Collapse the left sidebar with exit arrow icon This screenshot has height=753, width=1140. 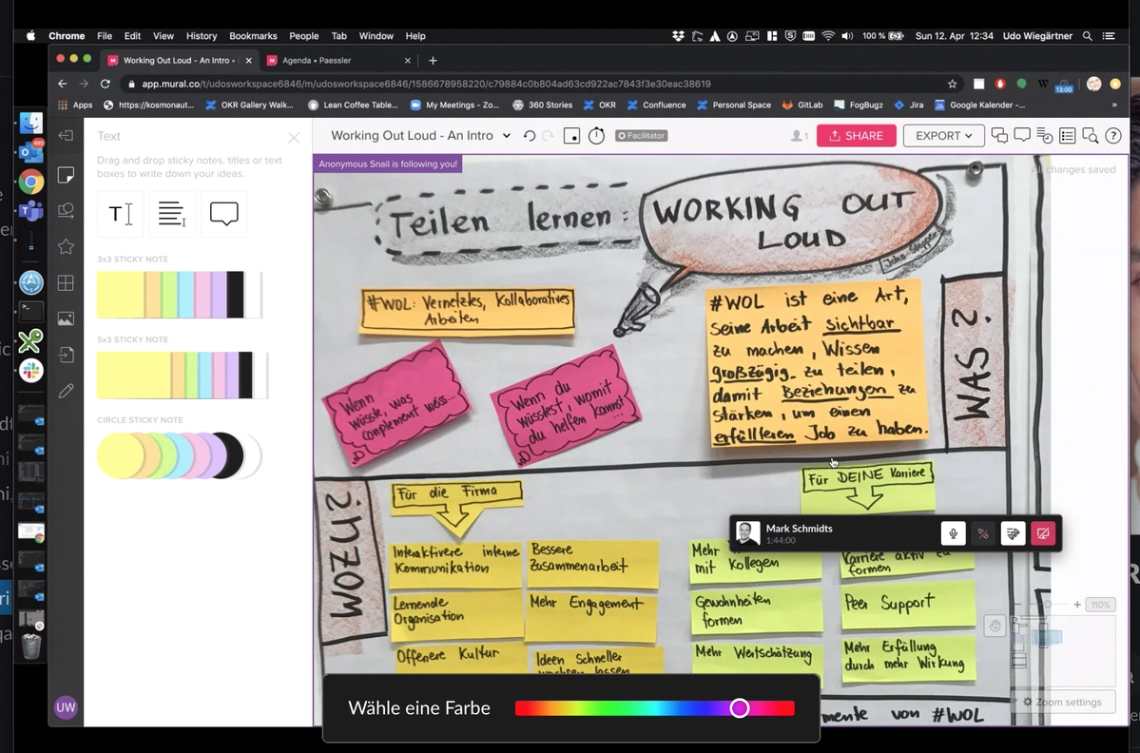65,136
